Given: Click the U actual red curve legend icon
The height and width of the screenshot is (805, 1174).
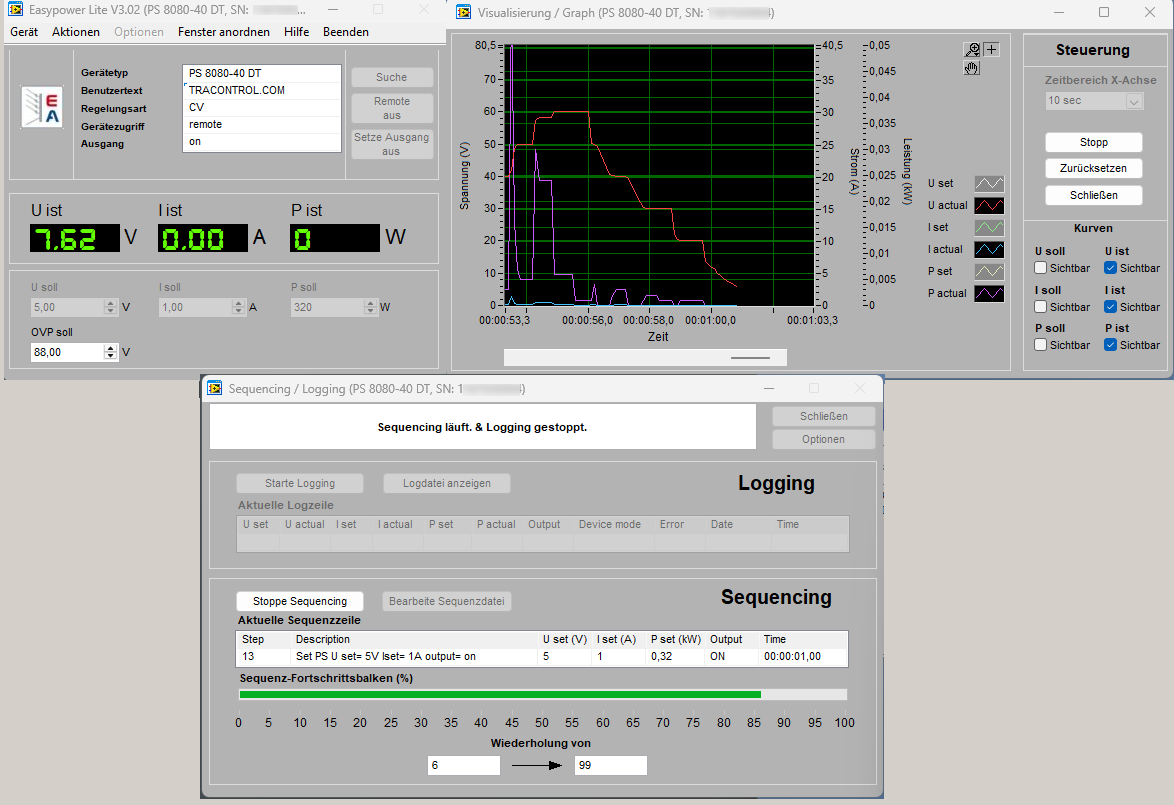Looking at the screenshot, I should (x=989, y=206).
